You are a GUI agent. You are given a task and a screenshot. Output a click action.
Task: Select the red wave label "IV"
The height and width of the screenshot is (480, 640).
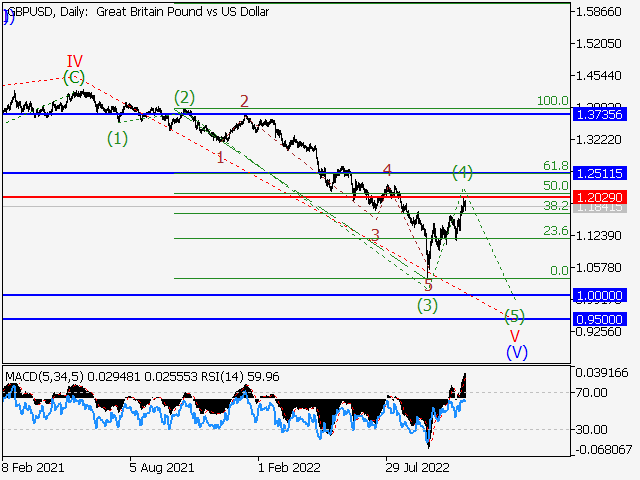(x=75, y=62)
